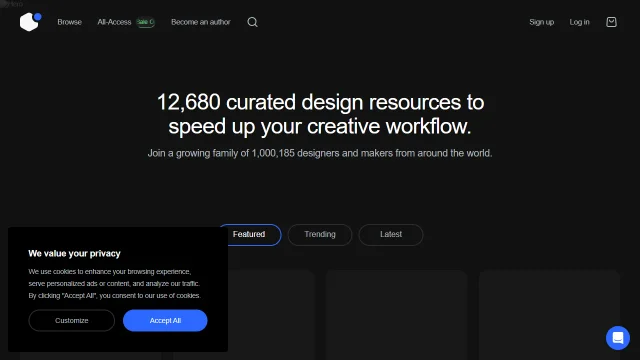Open the shopping cart icon
Screen dimensions: 640x360
pos(611,22)
